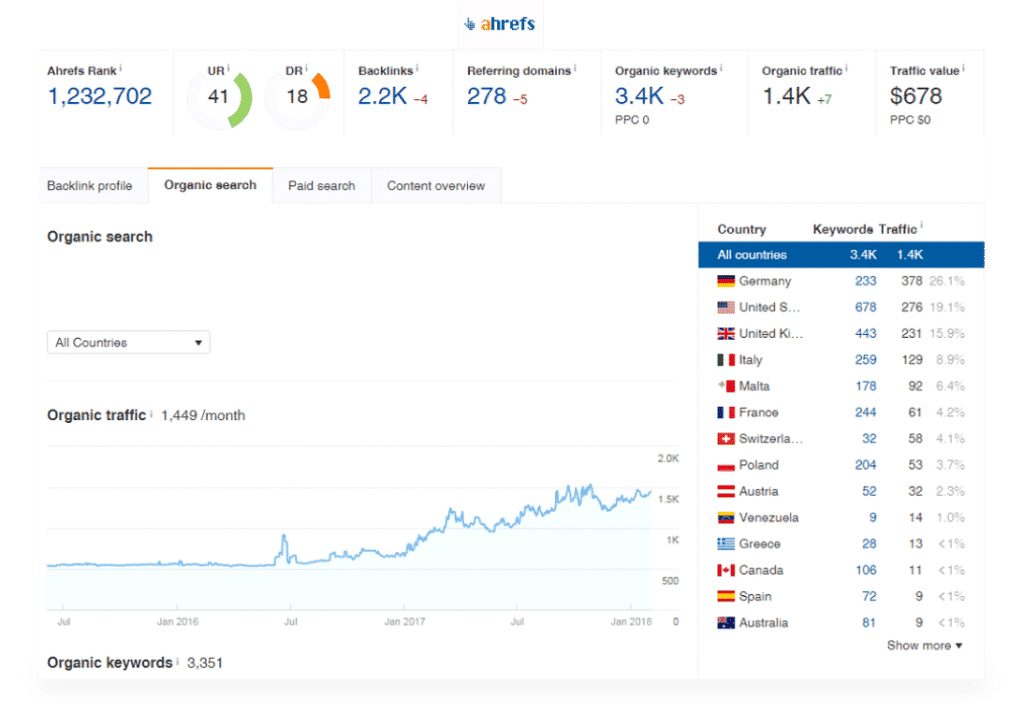Open the bottom Organic keywords 3,351 info icon
The image size is (1024, 727).
[x=178, y=661]
